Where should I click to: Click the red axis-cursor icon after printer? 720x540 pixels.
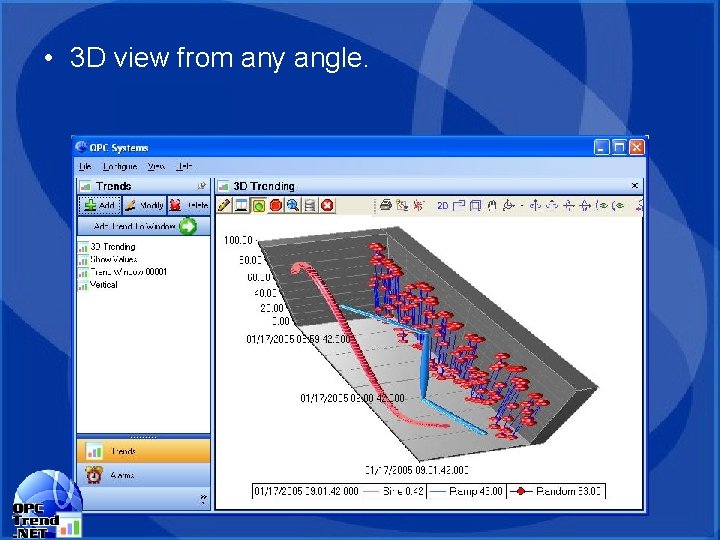tap(418, 205)
